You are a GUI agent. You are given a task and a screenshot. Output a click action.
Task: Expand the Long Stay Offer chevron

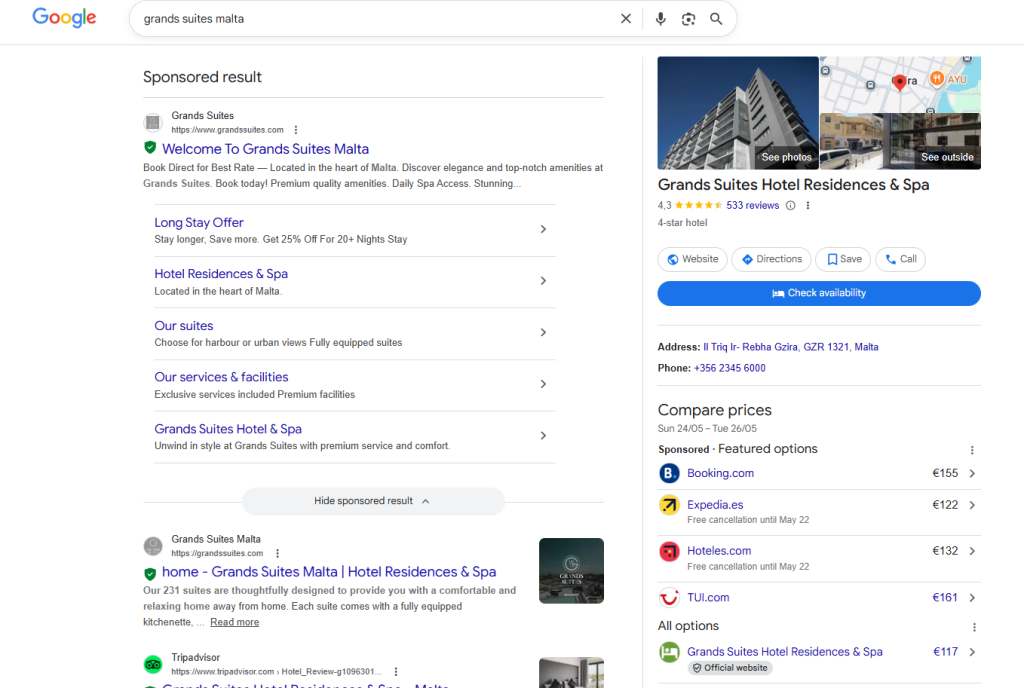pos(543,230)
